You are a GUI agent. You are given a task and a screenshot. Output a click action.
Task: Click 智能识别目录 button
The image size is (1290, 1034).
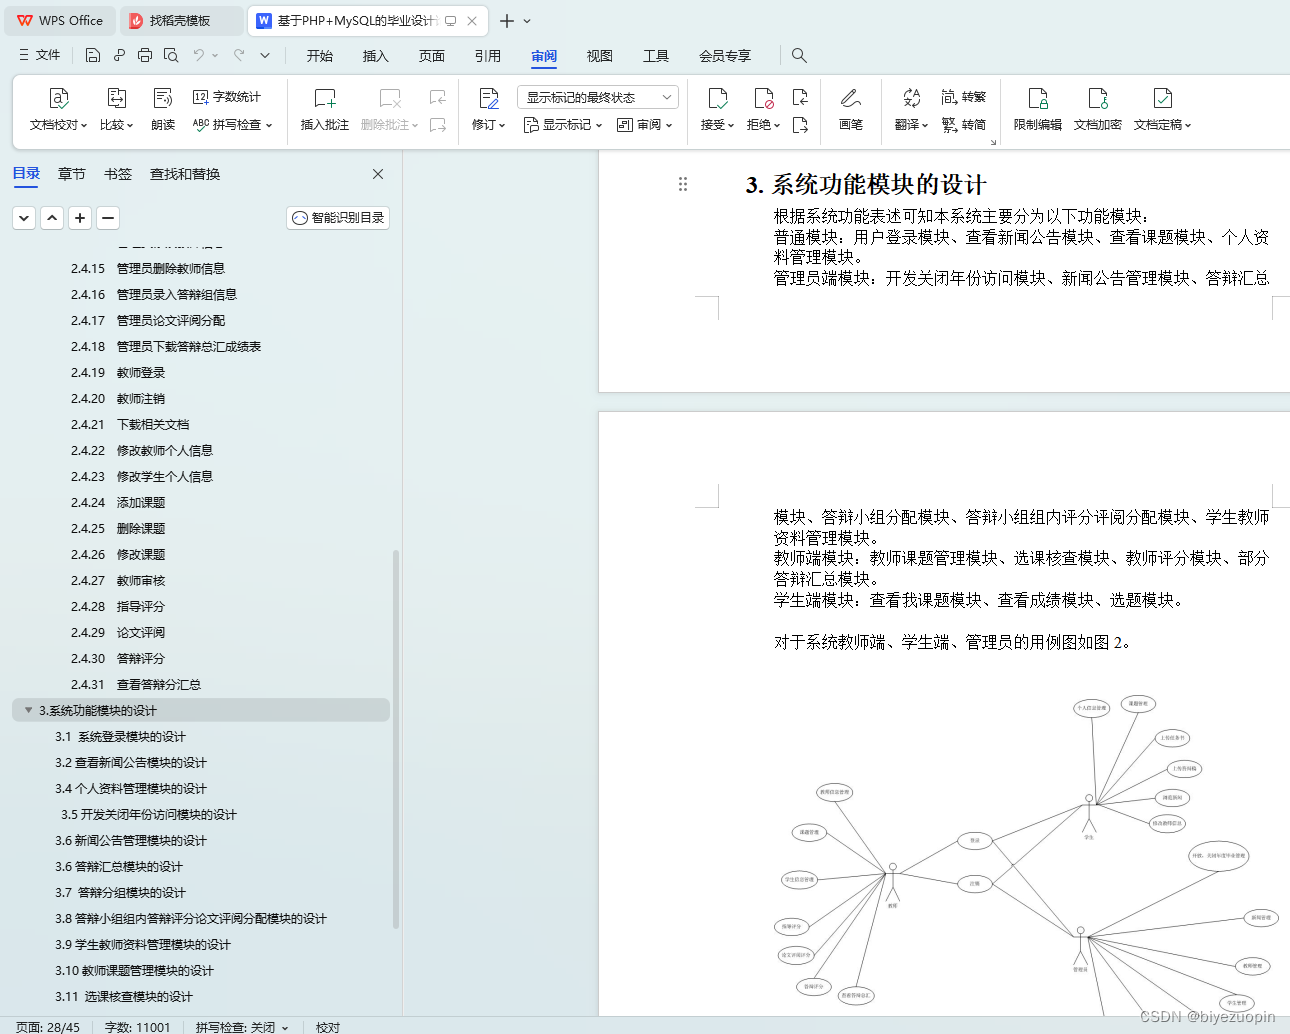point(338,218)
